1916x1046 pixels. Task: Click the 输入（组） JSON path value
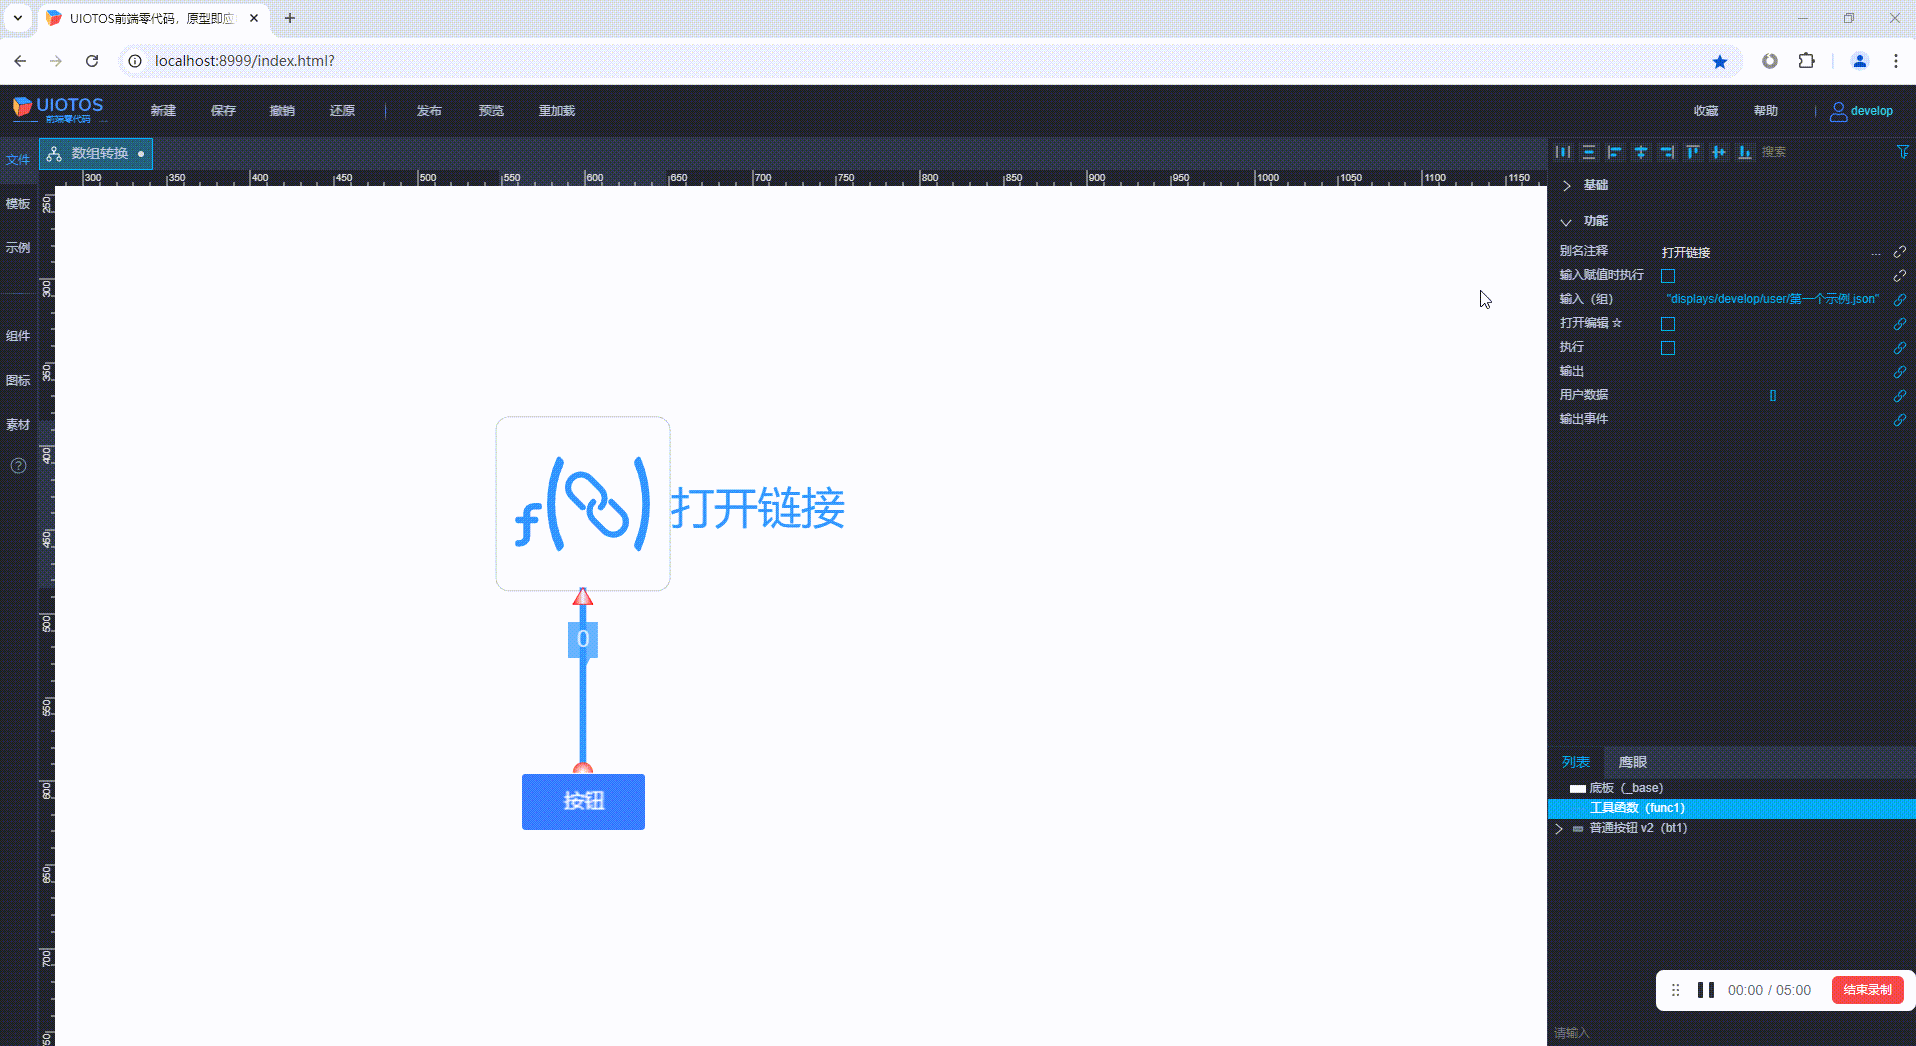(x=1773, y=299)
